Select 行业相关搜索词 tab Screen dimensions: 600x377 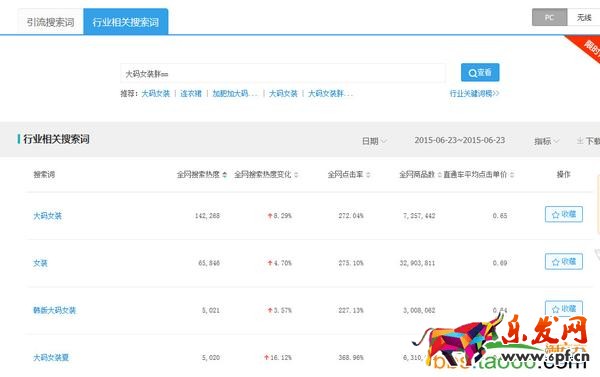point(126,22)
